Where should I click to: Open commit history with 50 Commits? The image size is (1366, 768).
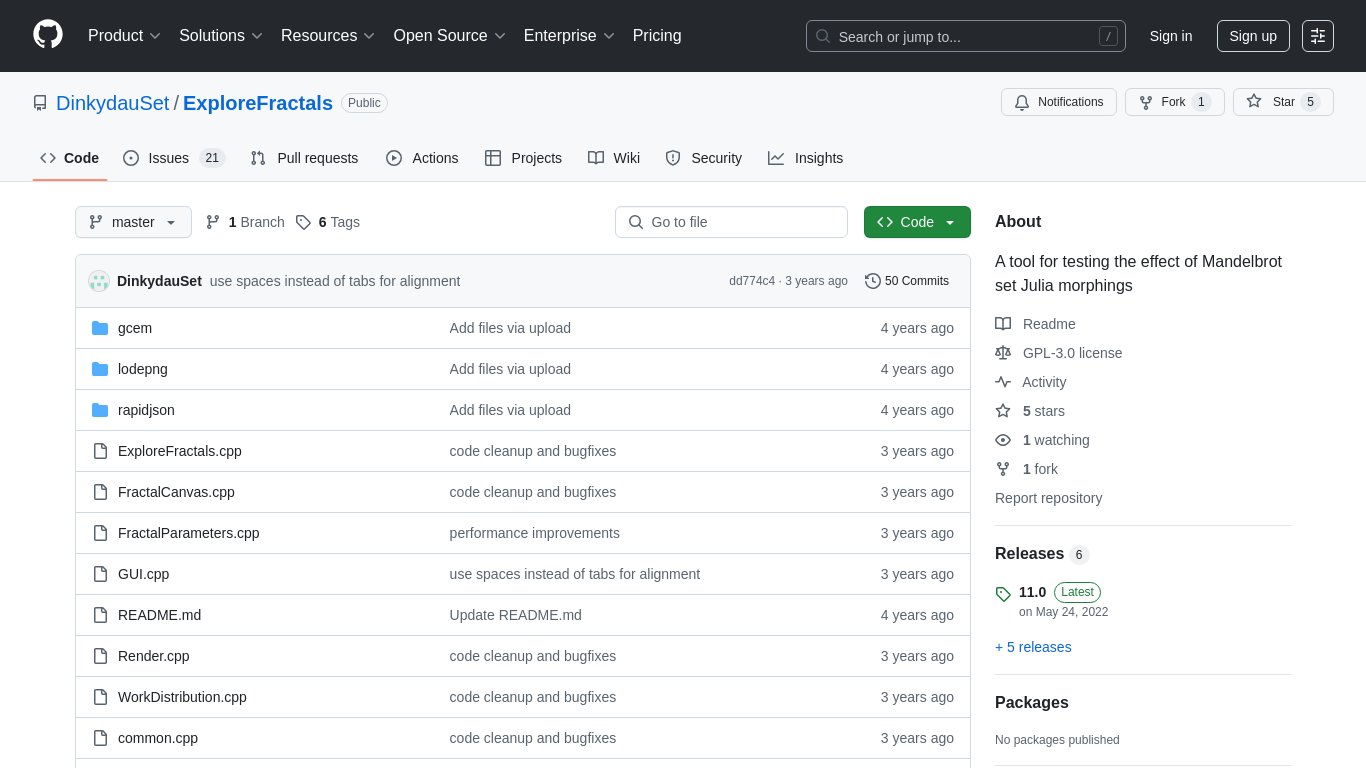[x=907, y=281]
